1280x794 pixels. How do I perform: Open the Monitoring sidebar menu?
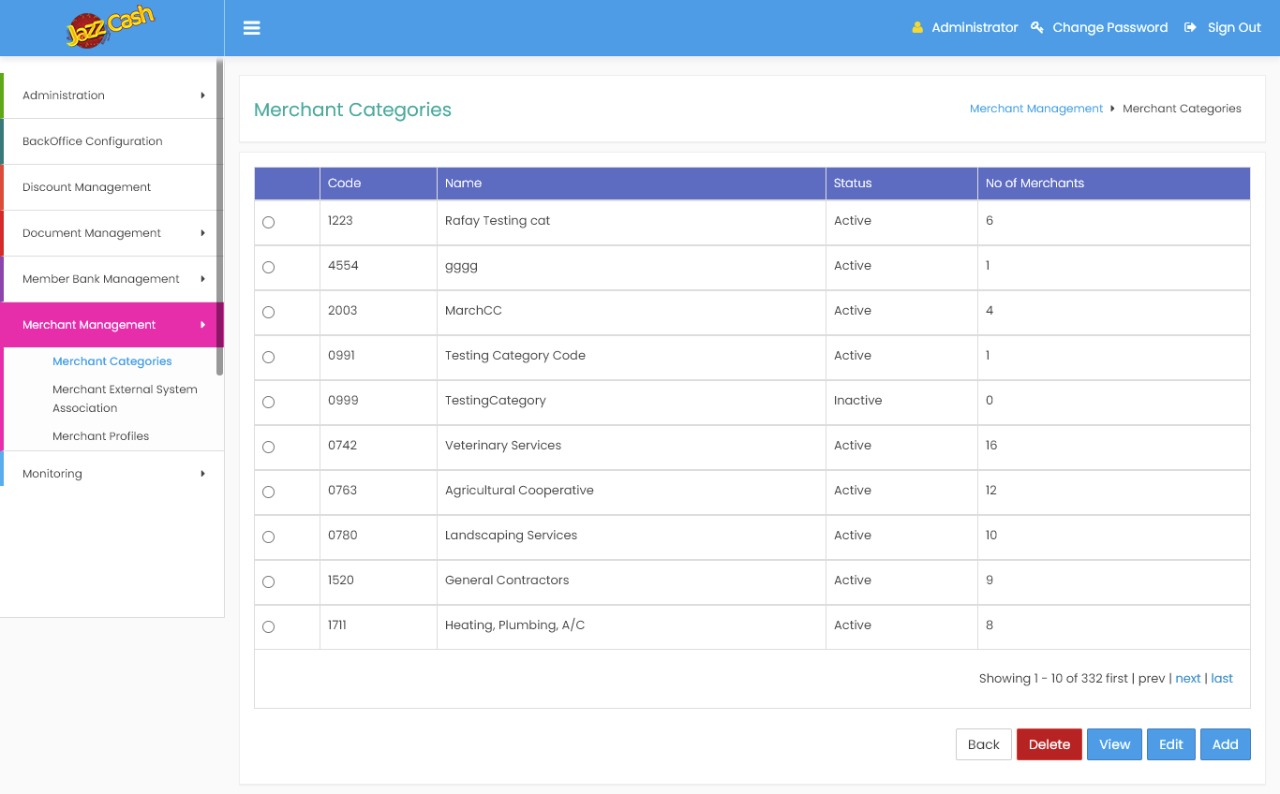click(x=112, y=474)
